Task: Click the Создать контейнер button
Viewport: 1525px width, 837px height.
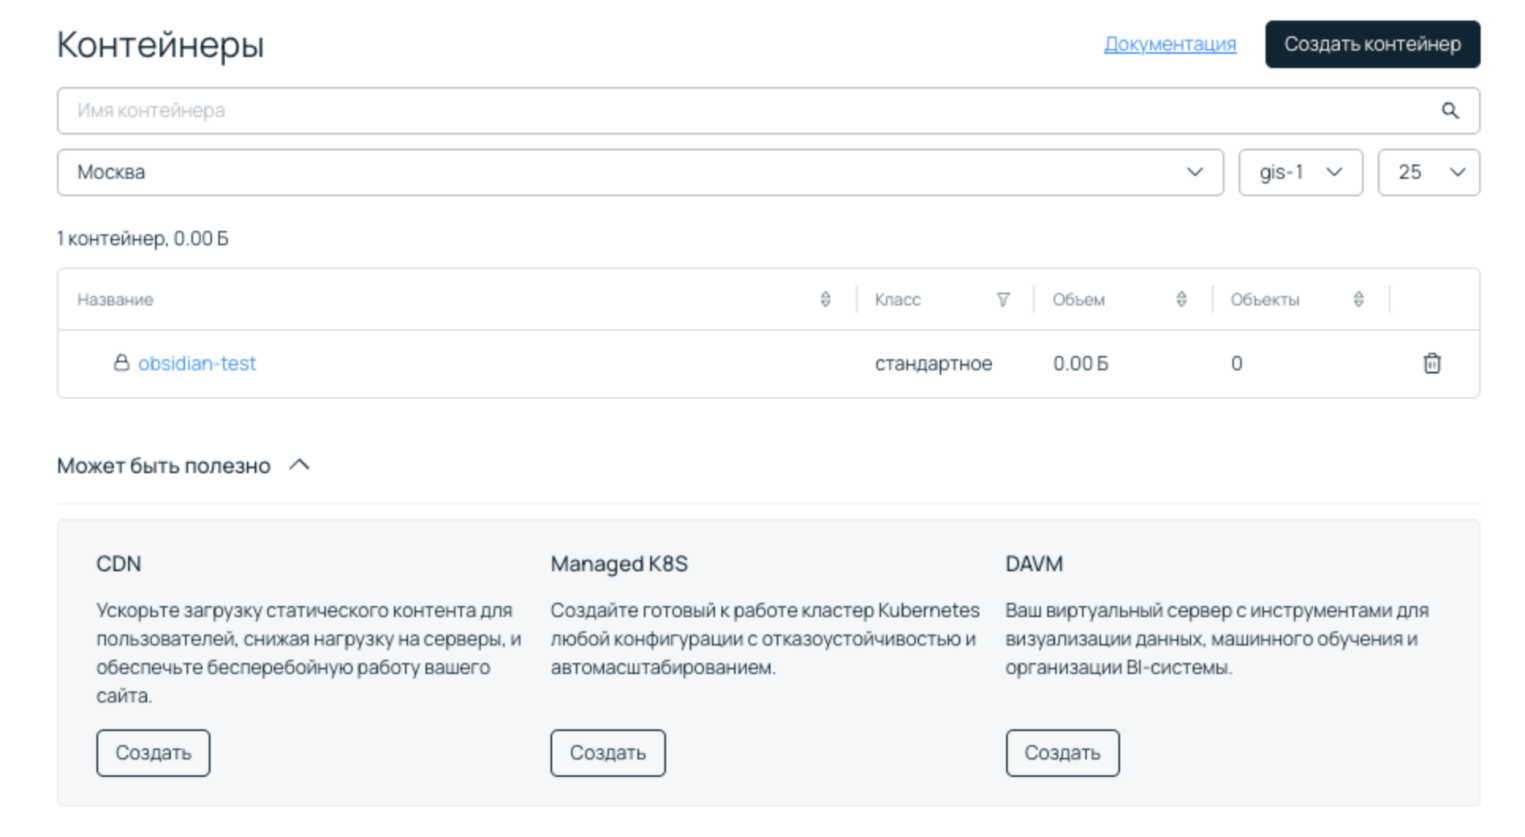Action: [x=1371, y=44]
